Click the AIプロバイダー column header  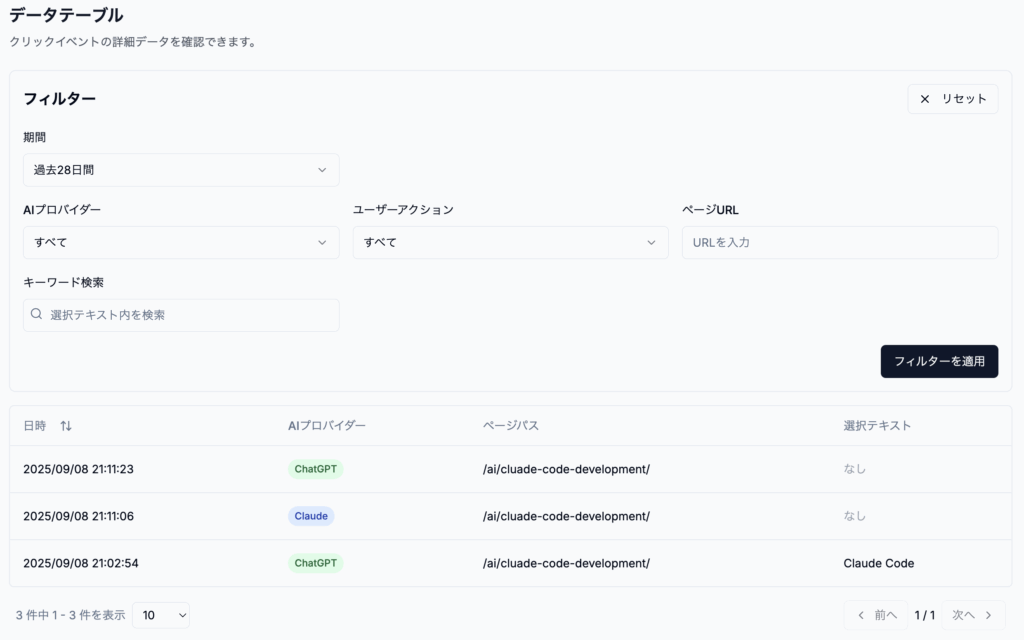coord(327,426)
